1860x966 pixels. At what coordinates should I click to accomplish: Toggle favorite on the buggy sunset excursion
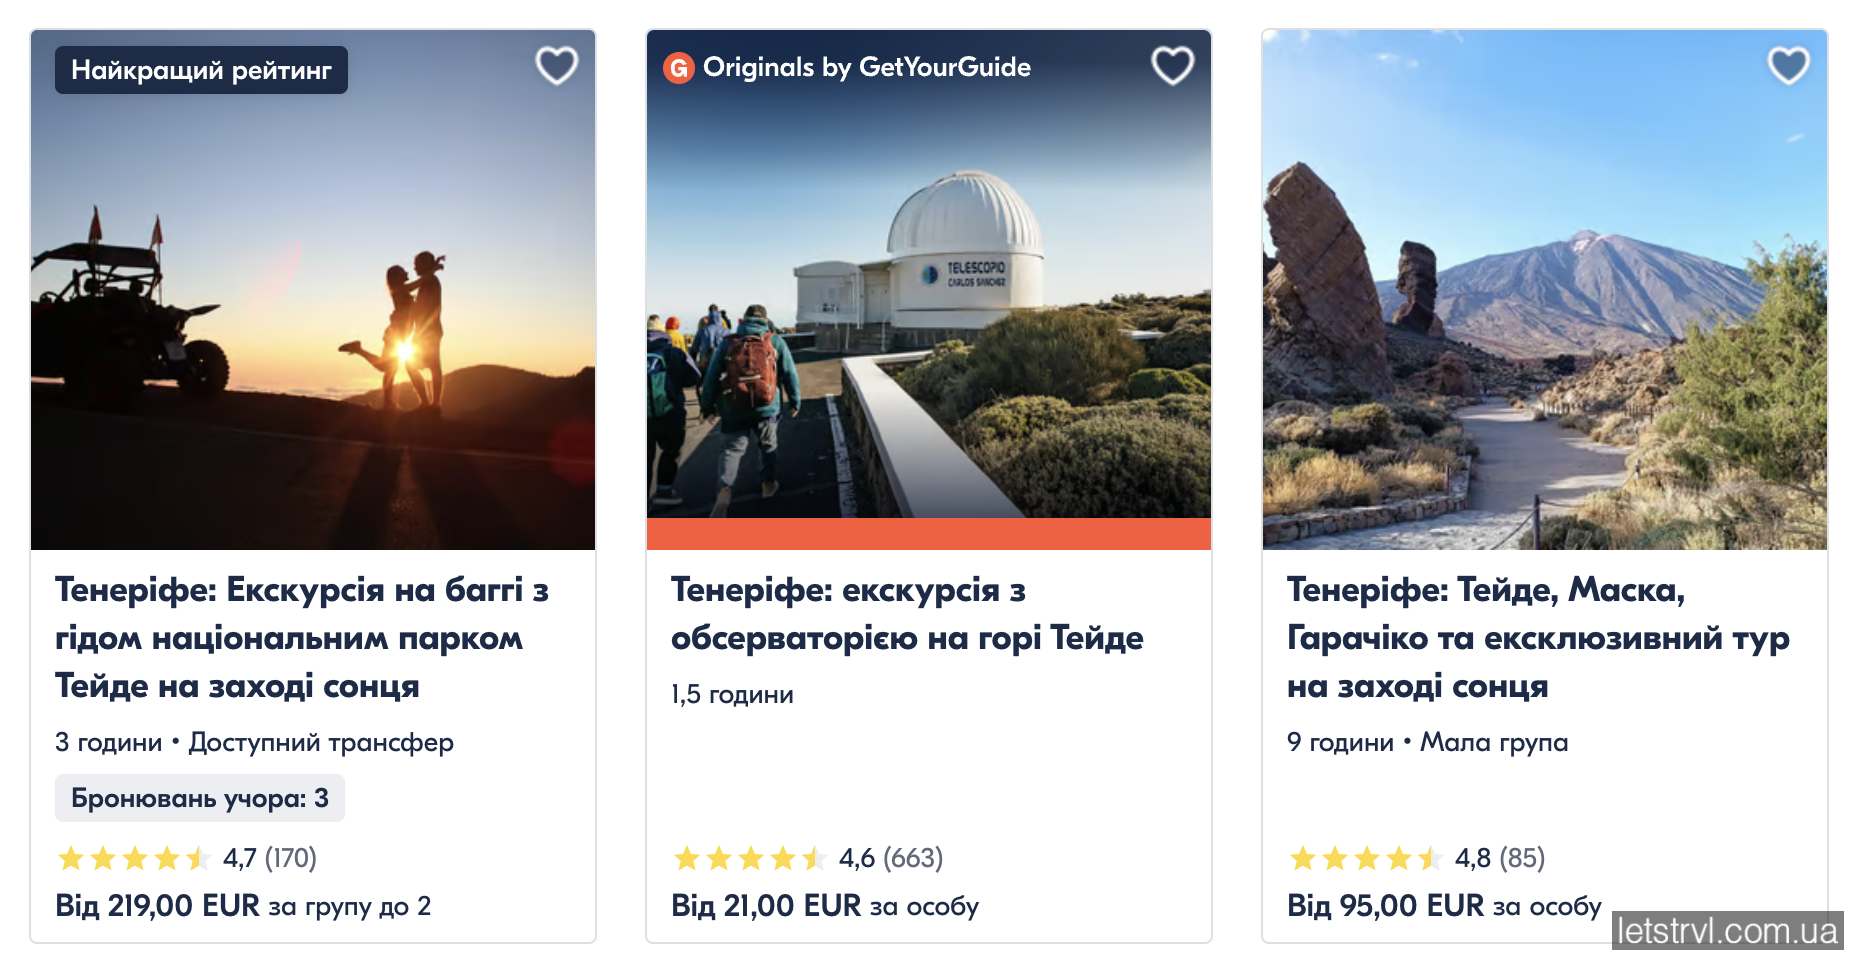click(557, 66)
